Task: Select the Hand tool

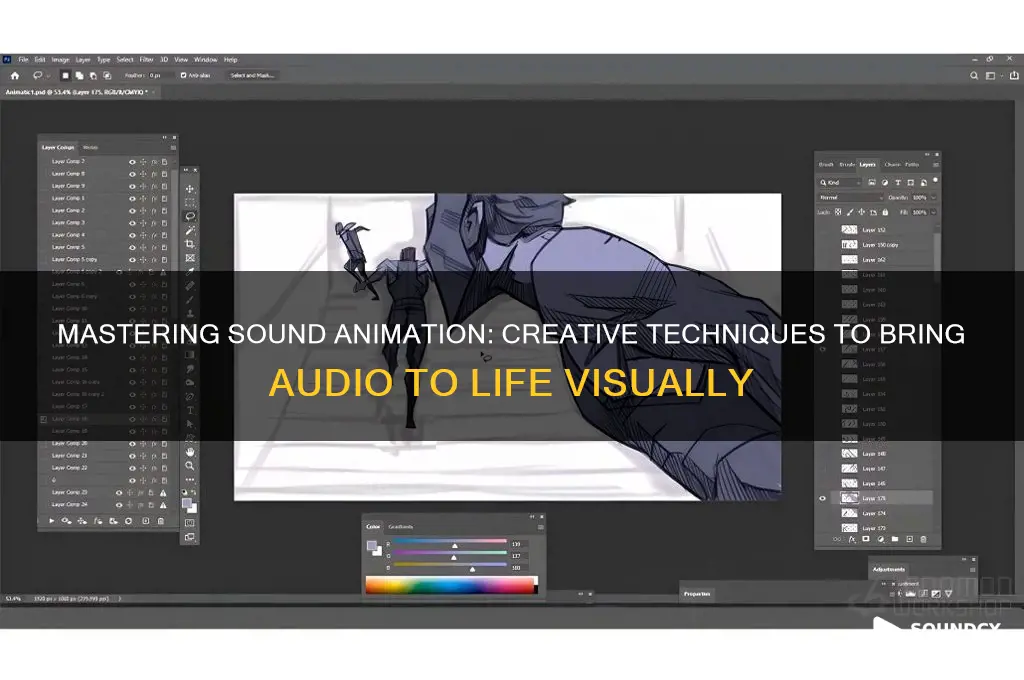Action: tap(189, 452)
